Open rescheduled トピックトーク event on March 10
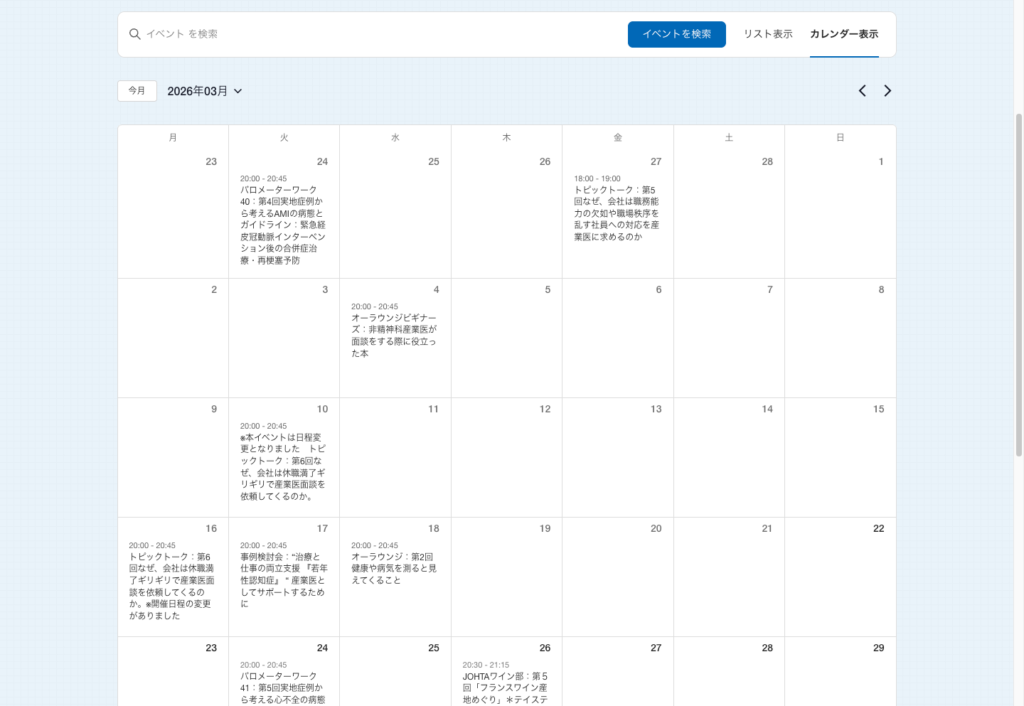 coord(283,466)
